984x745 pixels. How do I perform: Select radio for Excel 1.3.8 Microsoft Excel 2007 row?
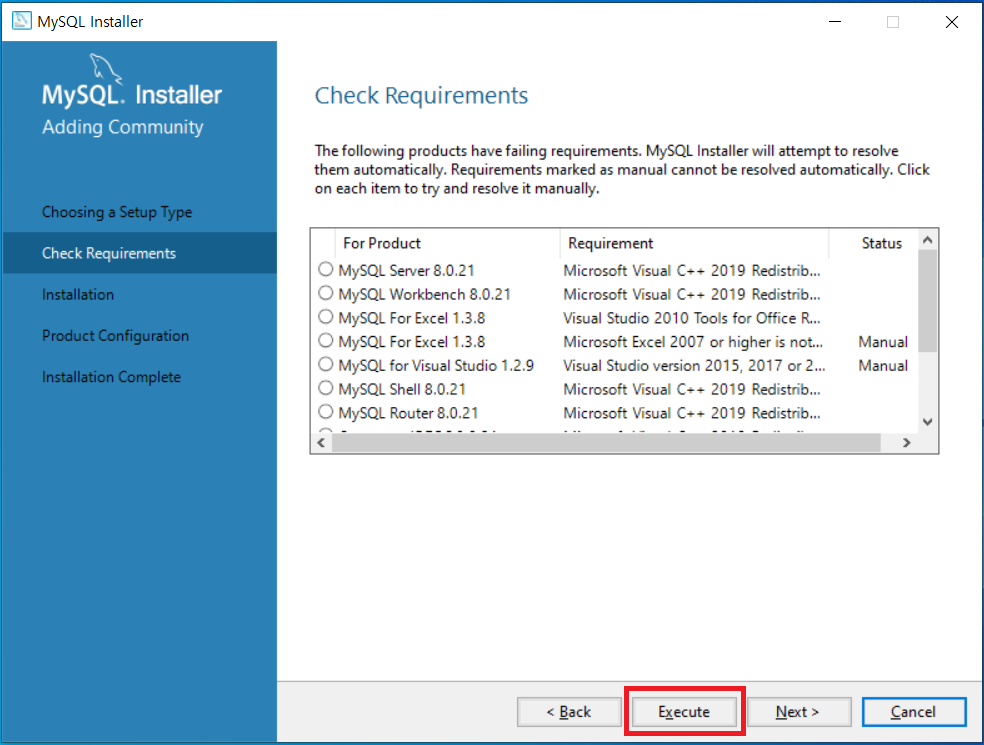pos(325,341)
